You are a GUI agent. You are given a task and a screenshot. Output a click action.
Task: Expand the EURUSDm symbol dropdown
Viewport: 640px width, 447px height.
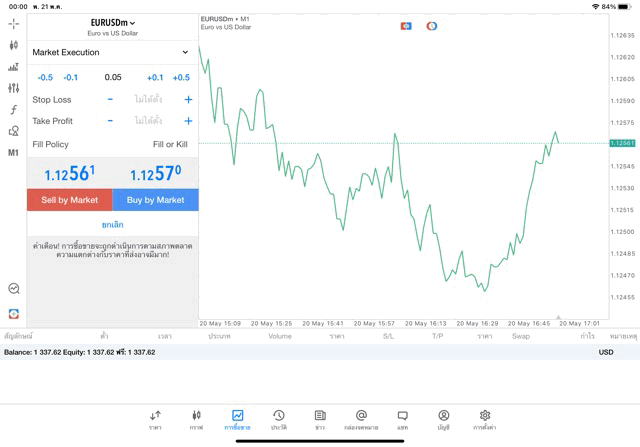coord(113,23)
